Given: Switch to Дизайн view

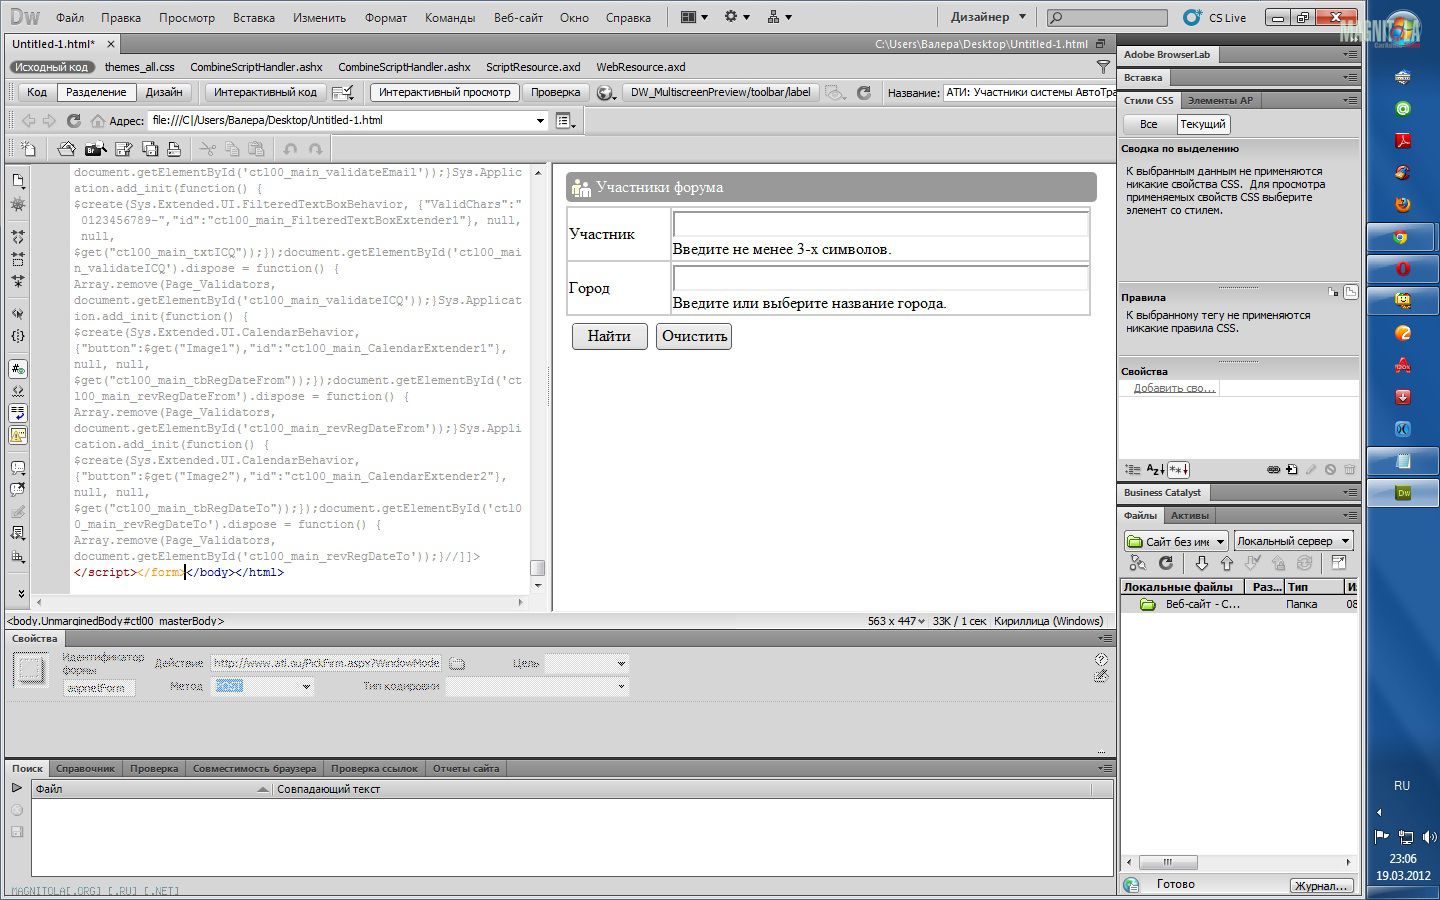Looking at the screenshot, I should tap(164, 92).
